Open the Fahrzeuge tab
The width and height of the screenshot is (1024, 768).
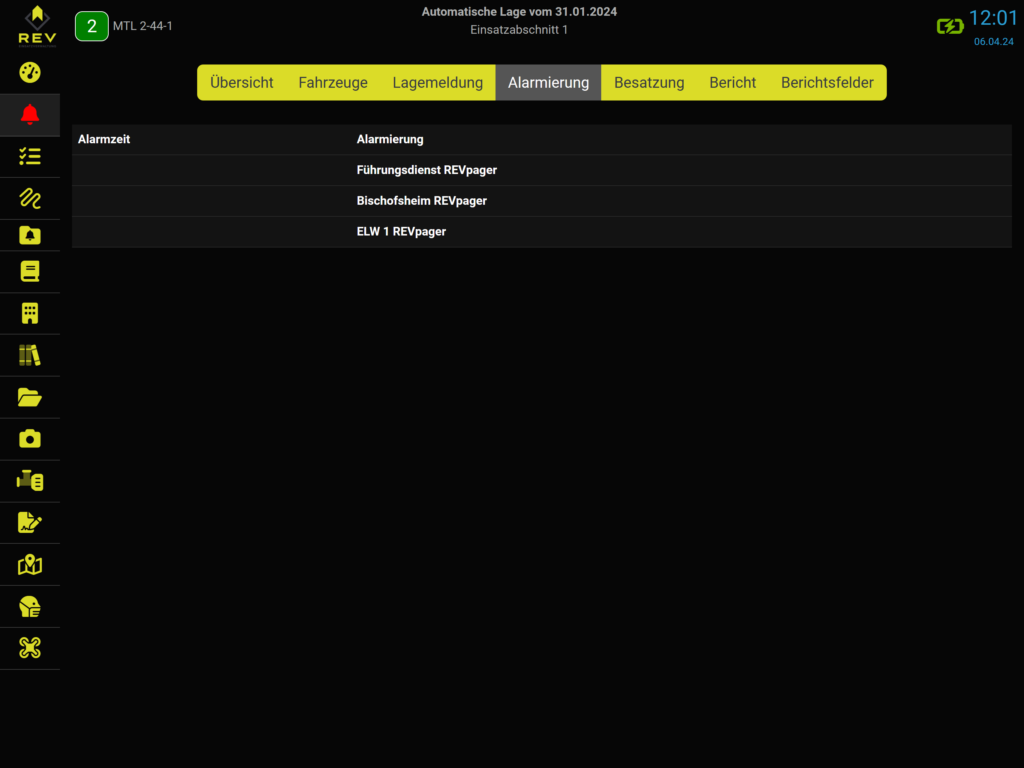(x=333, y=83)
